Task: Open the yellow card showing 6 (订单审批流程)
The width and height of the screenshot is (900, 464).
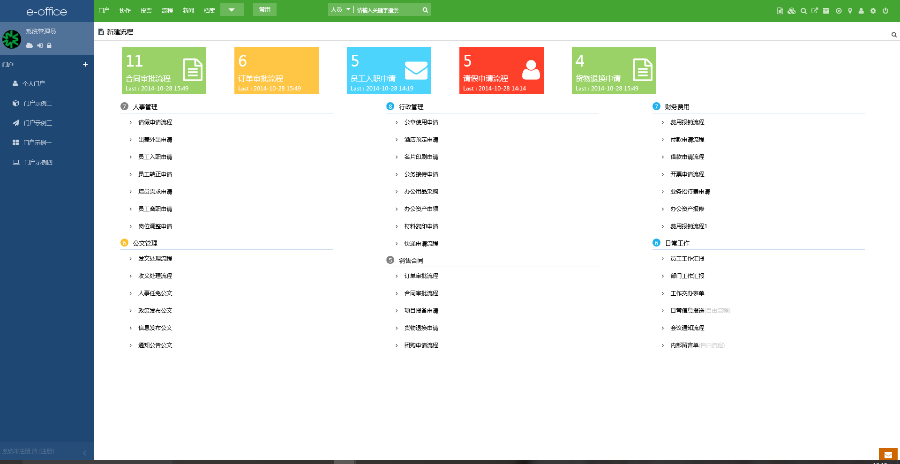Action: 276,70
